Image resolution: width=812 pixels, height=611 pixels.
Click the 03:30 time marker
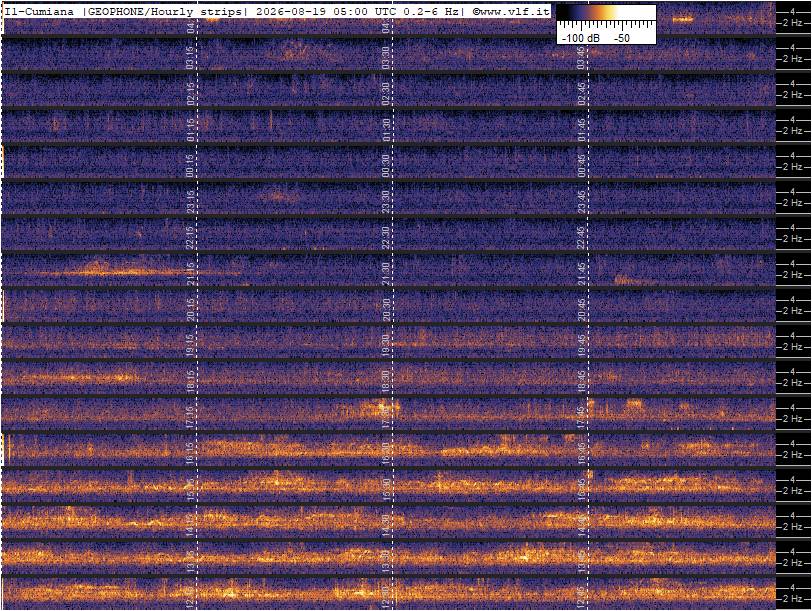coord(385,57)
